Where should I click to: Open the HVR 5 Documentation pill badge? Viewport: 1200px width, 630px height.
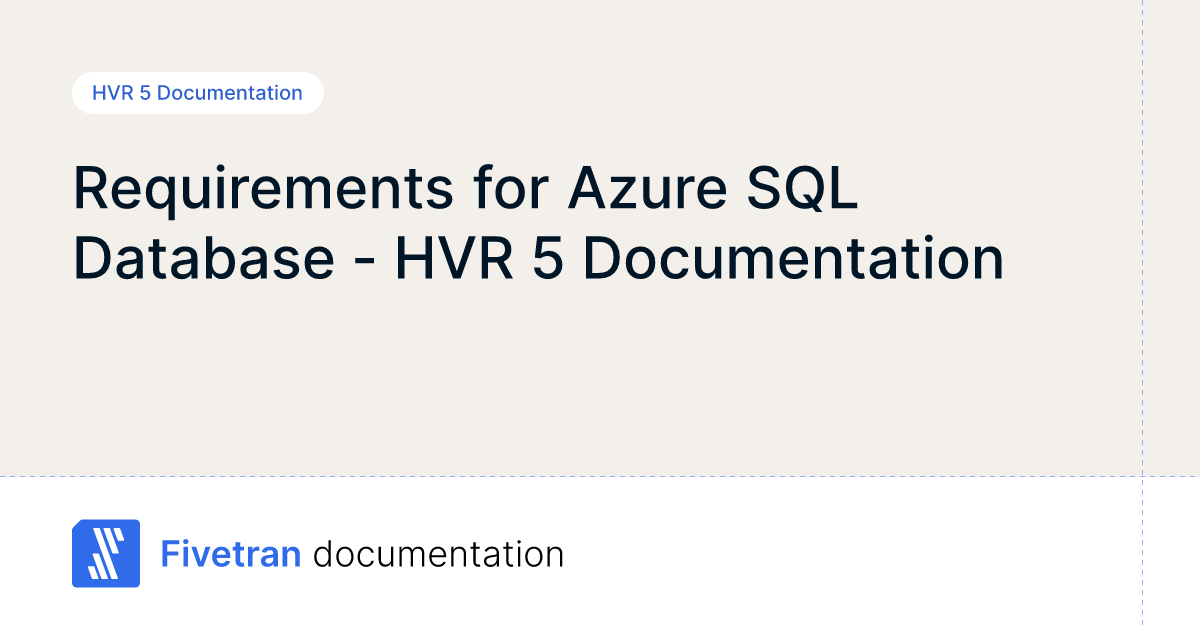(x=197, y=93)
